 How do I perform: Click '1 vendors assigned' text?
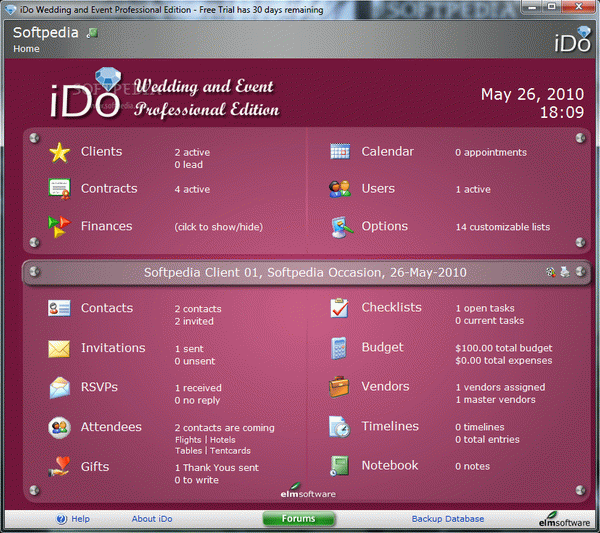pos(500,387)
